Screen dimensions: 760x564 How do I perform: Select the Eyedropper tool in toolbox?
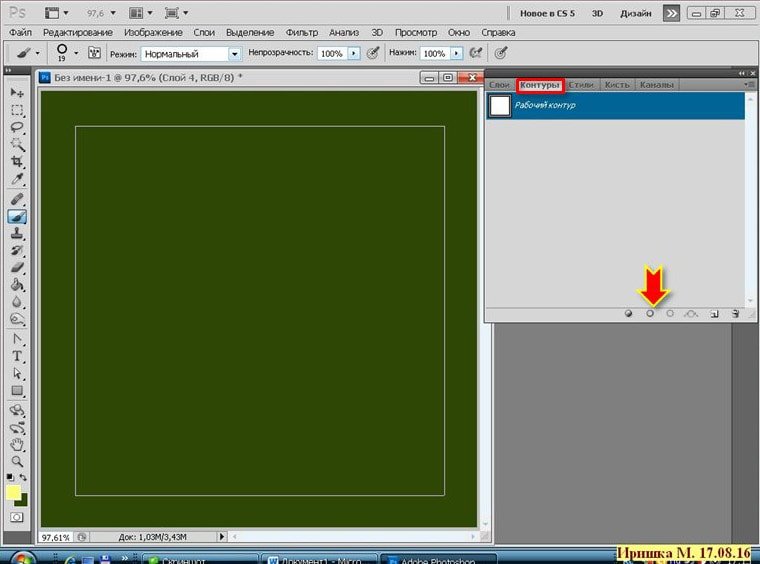[x=17, y=179]
